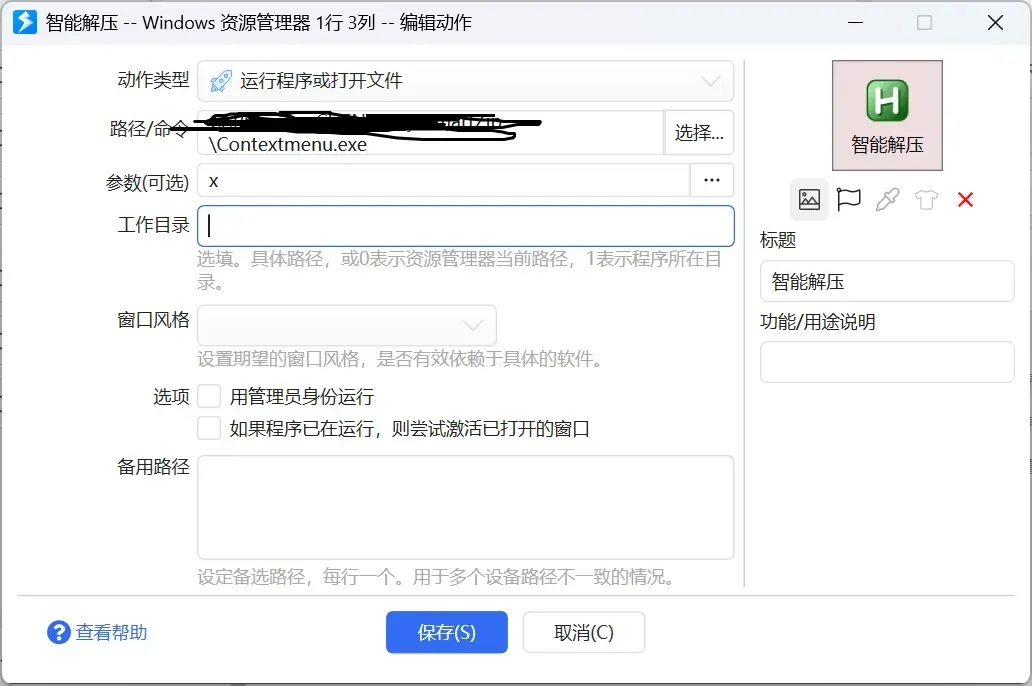Click the Quicker app logo in title bar
This screenshot has width=1032, height=686.
coord(25,22)
